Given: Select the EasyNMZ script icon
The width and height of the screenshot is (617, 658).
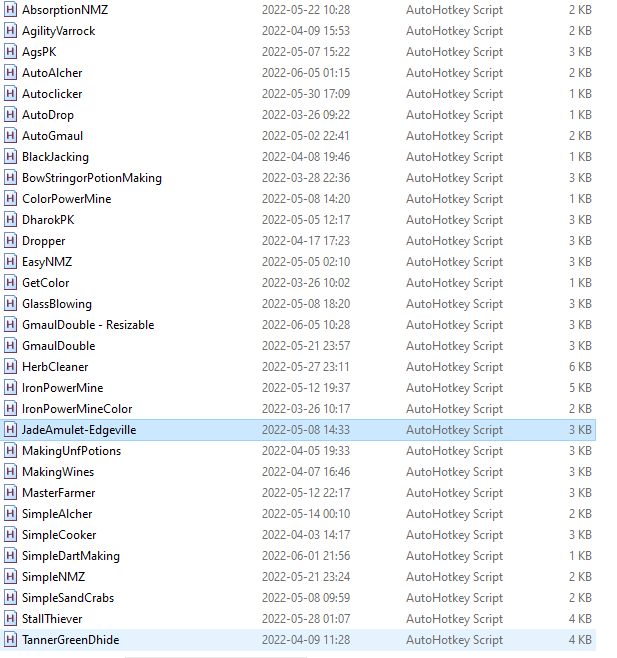Looking at the screenshot, I should (x=10, y=261).
